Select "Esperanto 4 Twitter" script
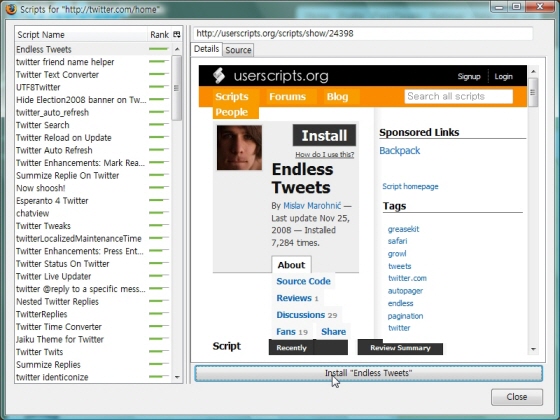Viewport: 560px width, 420px height. click(93, 201)
